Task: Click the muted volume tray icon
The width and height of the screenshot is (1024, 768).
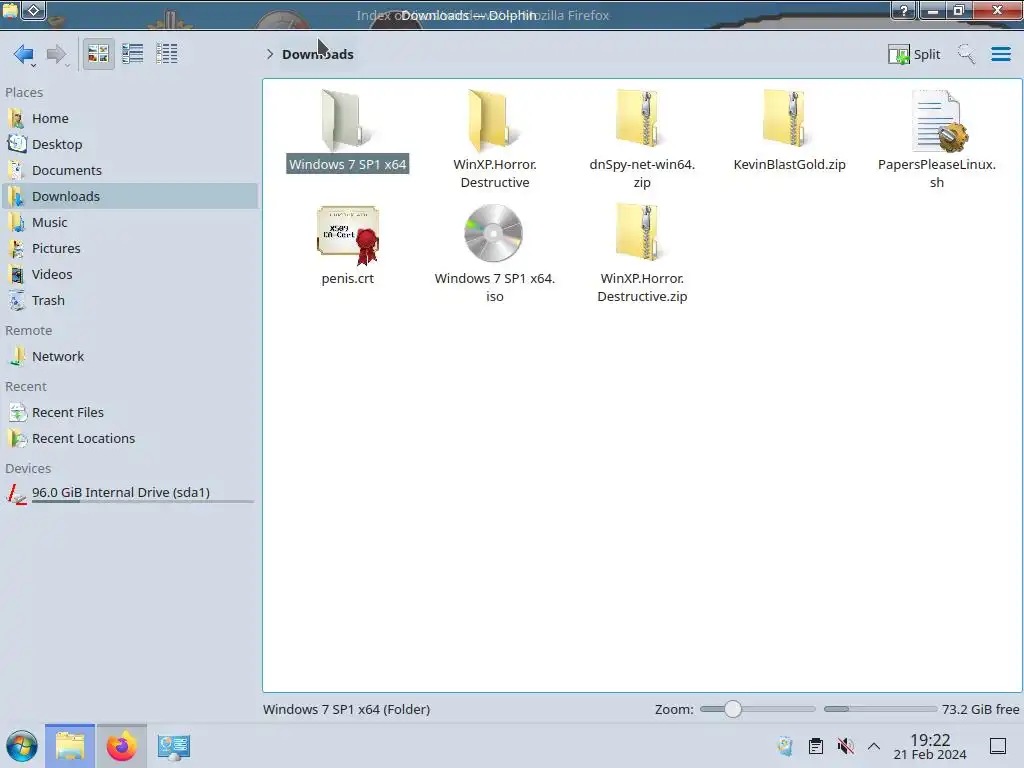Action: tap(846, 746)
